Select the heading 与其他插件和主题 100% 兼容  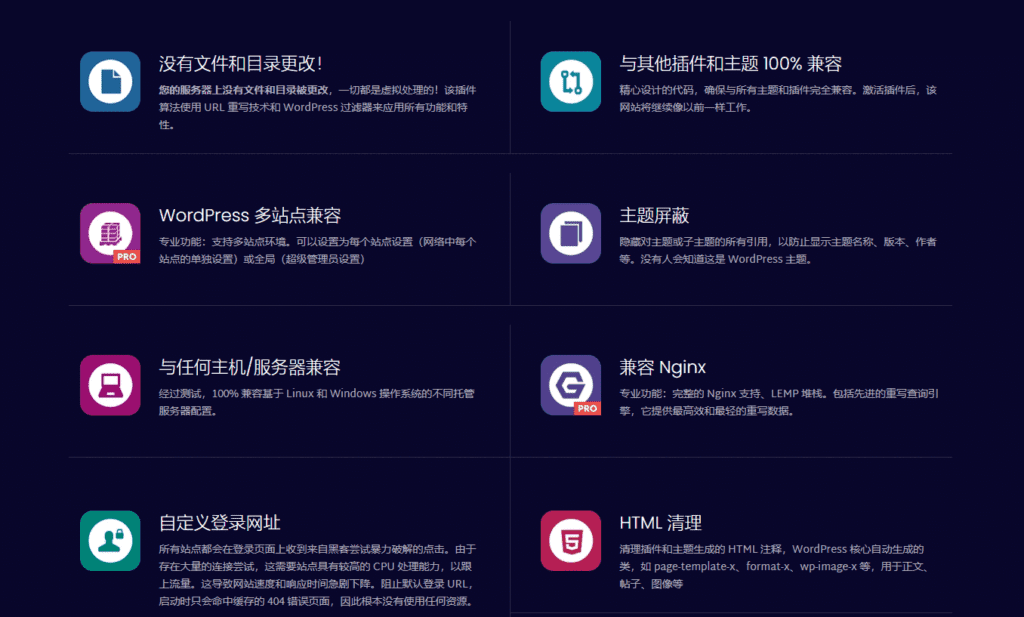pos(730,64)
